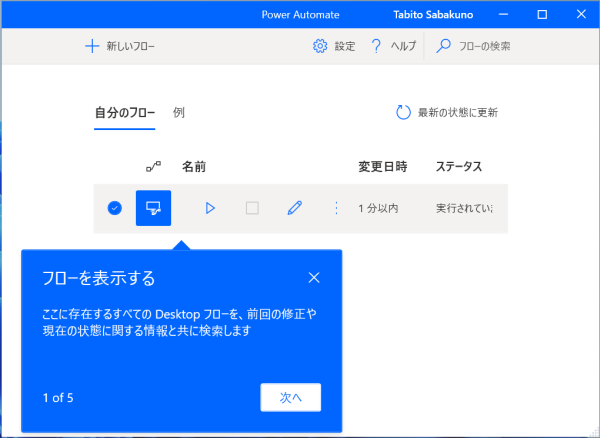Switch to the 例 tab
The width and height of the screenshot is (600, 438).
(179, 112)
